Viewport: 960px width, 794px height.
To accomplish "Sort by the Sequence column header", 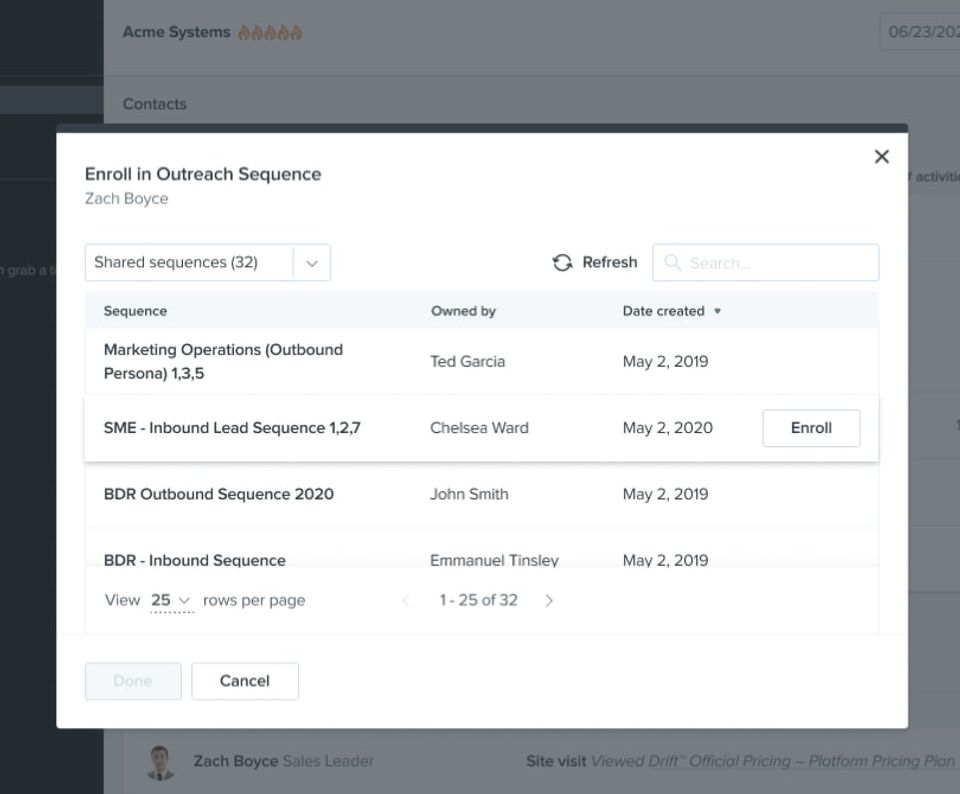I will pyautogui.click(x=135, y=311).
